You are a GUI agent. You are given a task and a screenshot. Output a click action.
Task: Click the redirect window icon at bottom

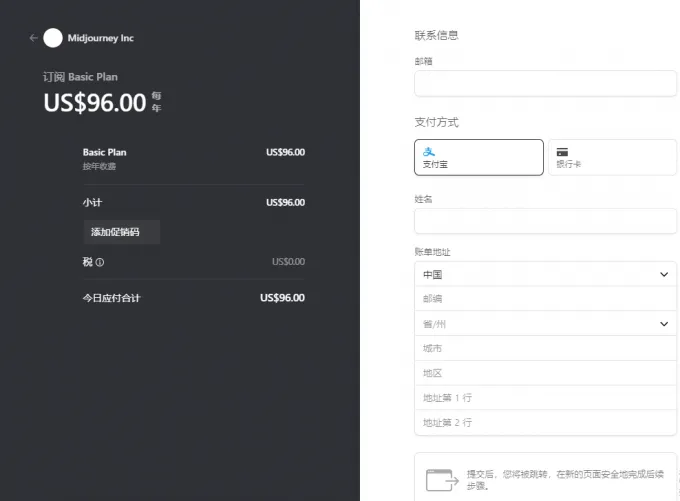(x=441, y=480)
